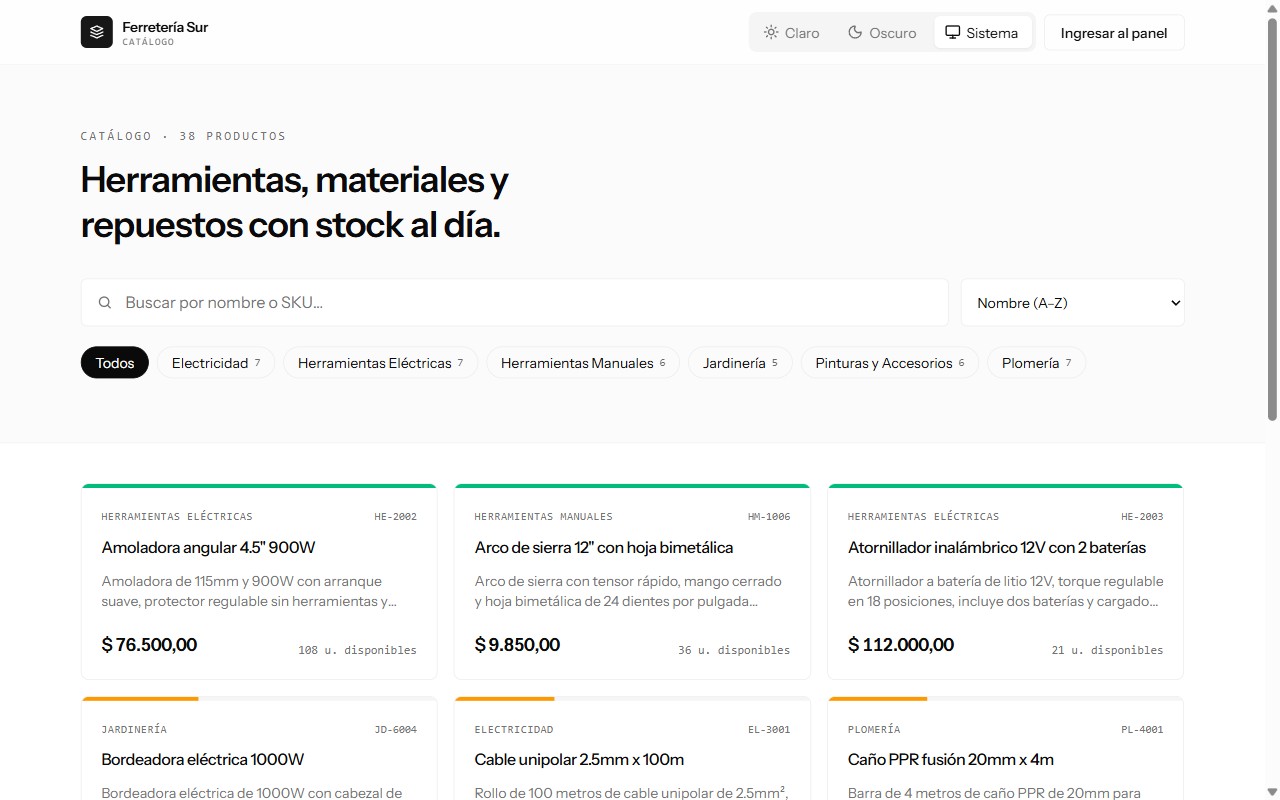The width and height of the screenshot is (1280, 800).
Task: Switch theme to Claro
Action: point(792,32)
